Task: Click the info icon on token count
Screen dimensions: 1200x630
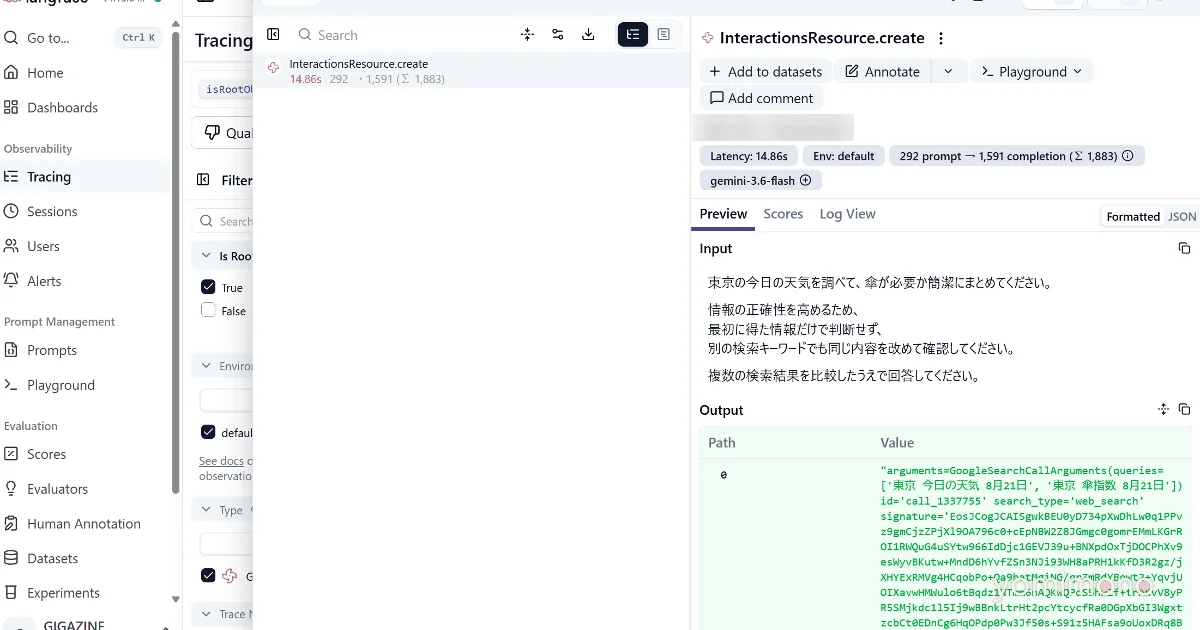Action: tap(1128, 156)
